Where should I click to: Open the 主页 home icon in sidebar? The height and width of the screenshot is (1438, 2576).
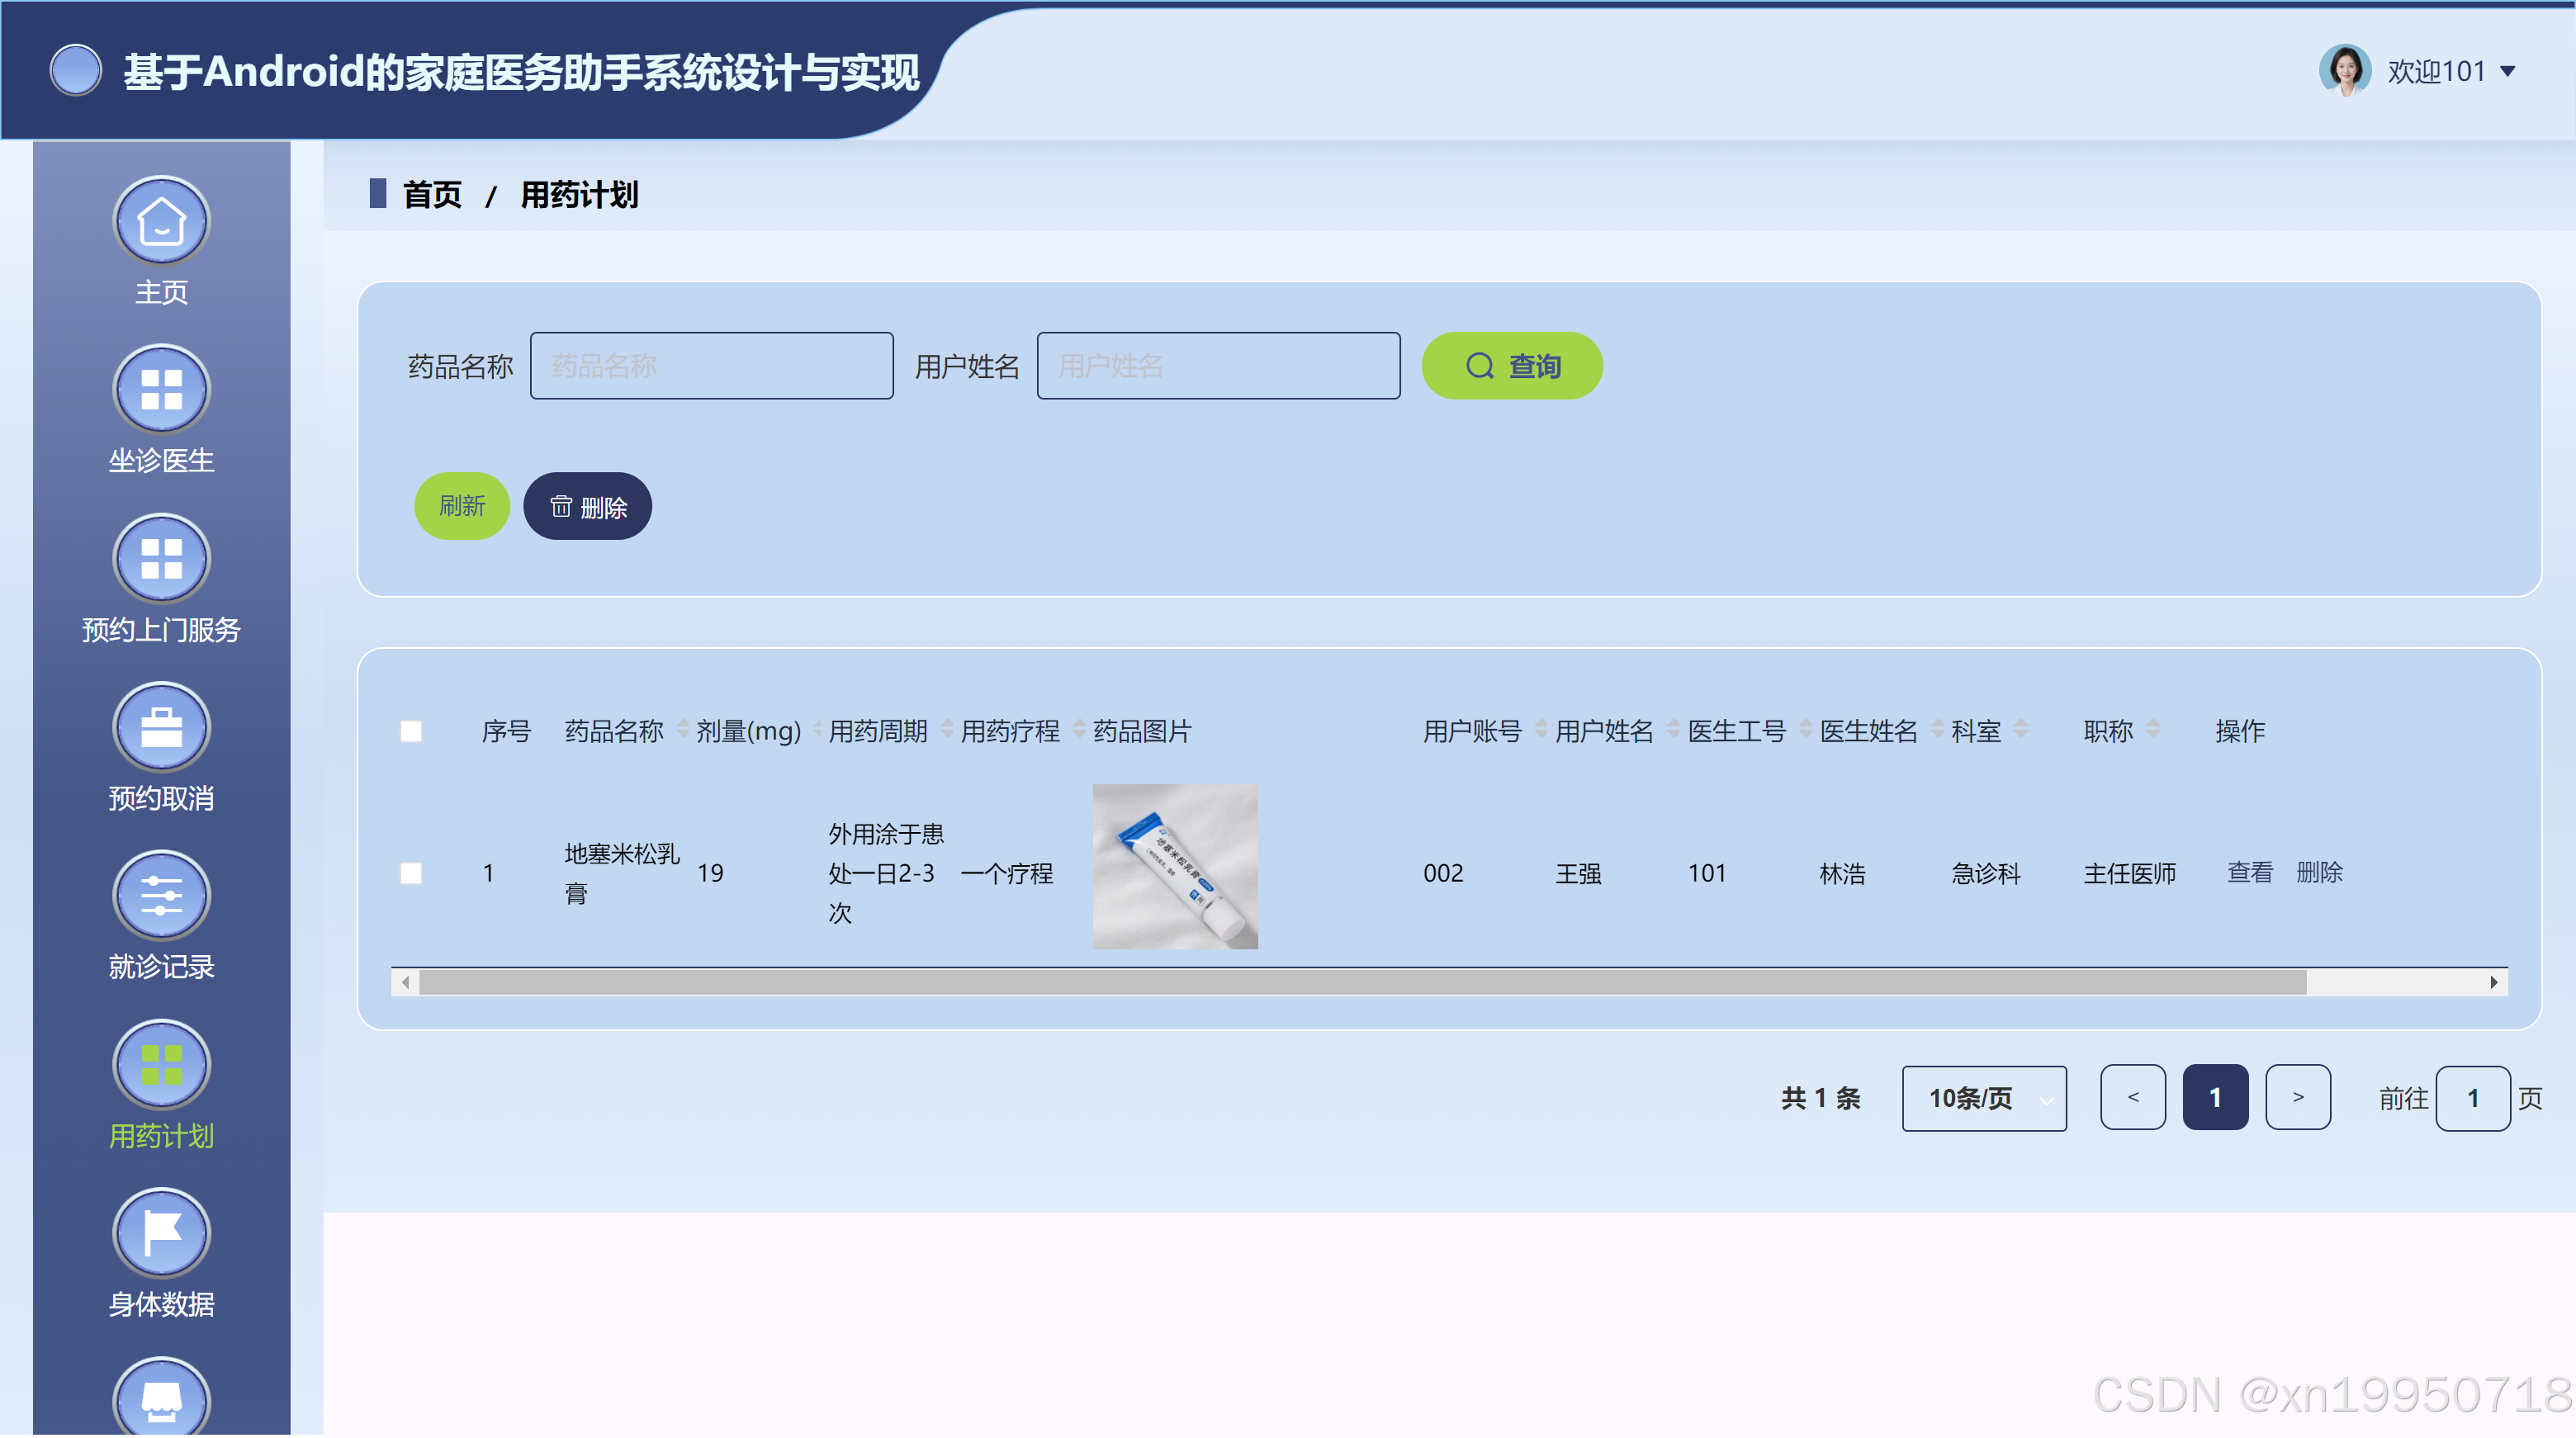point(161,221)
